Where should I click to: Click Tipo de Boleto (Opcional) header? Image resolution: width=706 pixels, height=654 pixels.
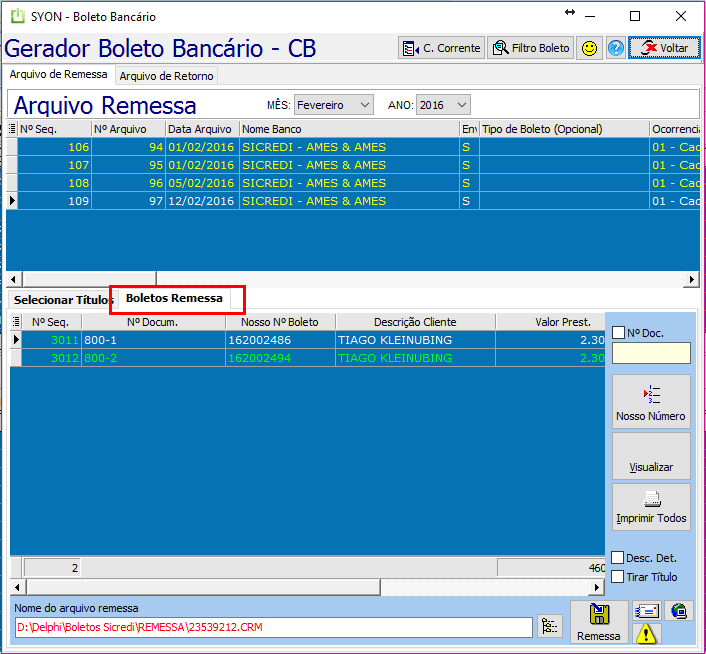[564, 129]
